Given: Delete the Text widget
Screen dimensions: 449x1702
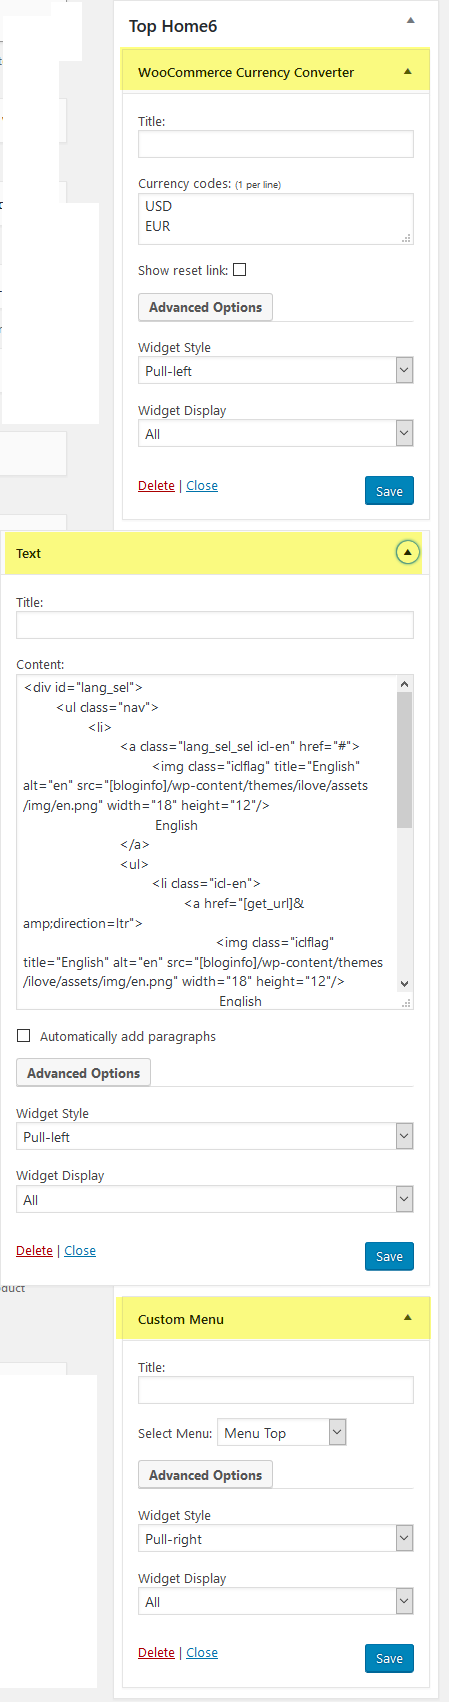Looking at the screenshot, I should pos(34,1251).
